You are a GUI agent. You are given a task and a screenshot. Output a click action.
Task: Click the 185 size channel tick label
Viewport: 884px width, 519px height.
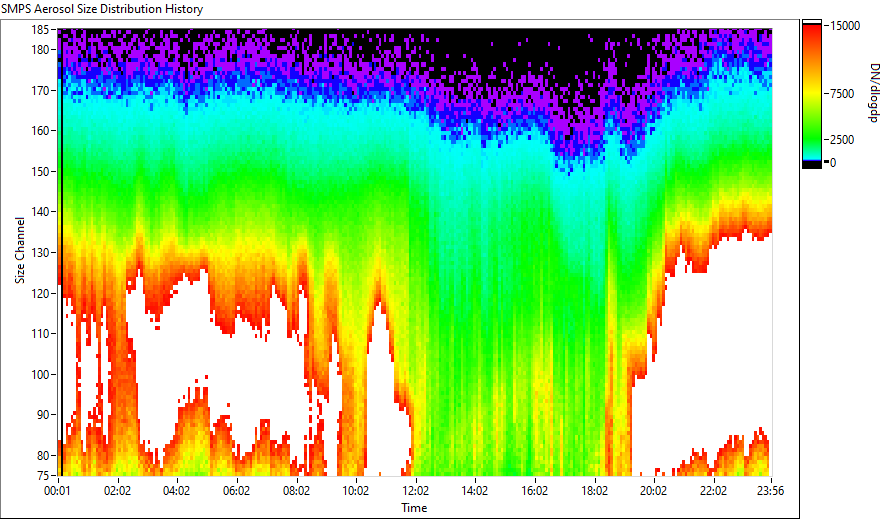tap(40, 30)
